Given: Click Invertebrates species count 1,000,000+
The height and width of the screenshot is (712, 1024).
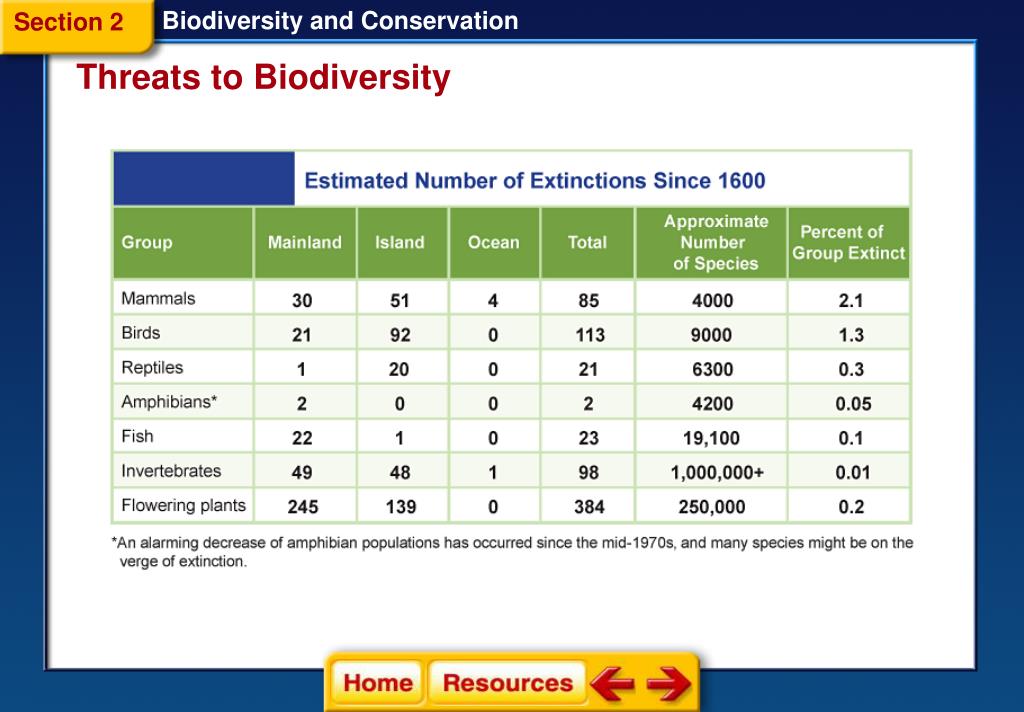Looking at the screenshot, I should (717, 472).
